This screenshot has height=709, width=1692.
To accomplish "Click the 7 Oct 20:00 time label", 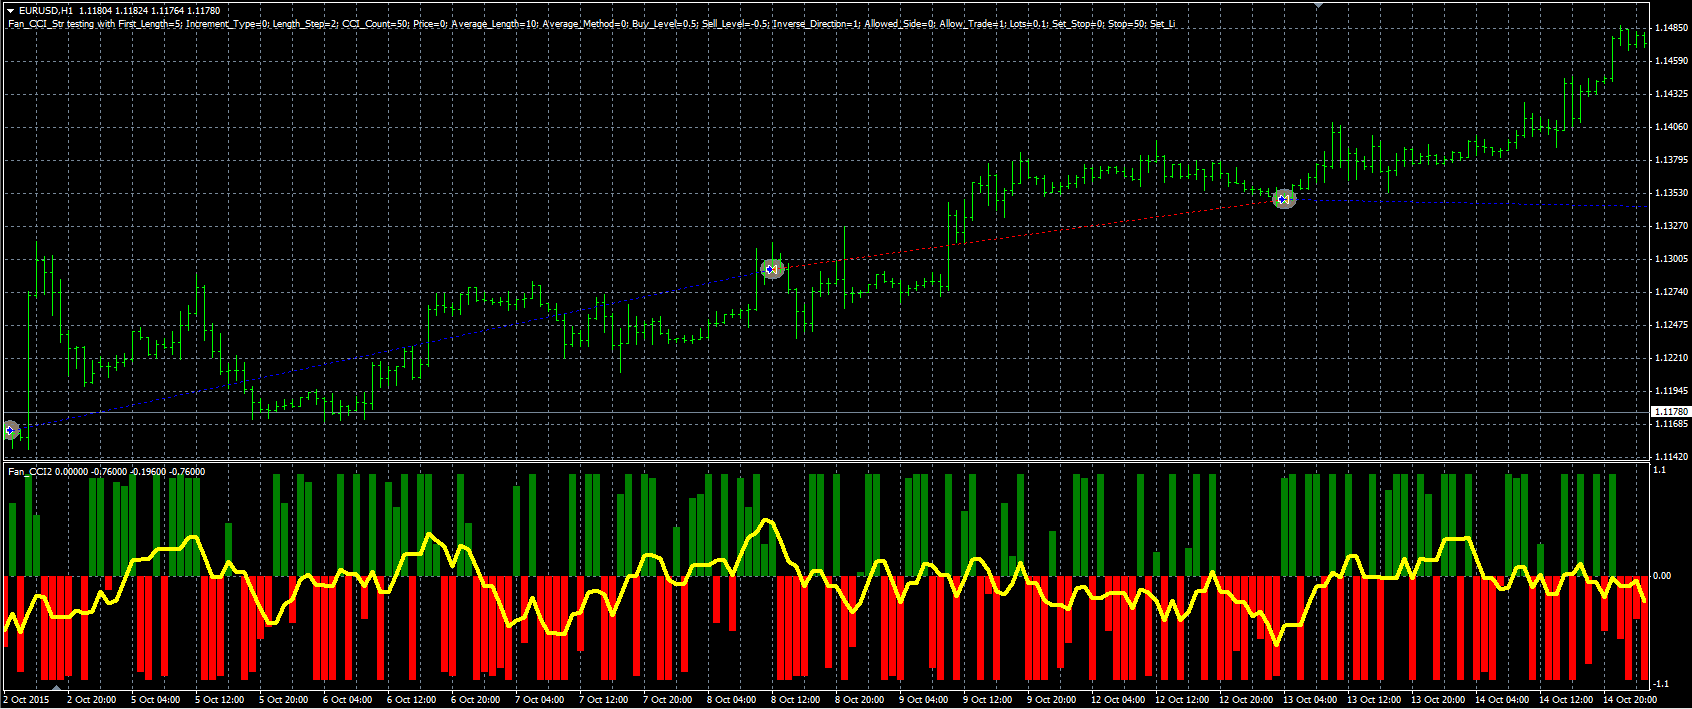I will click(668, 700).
